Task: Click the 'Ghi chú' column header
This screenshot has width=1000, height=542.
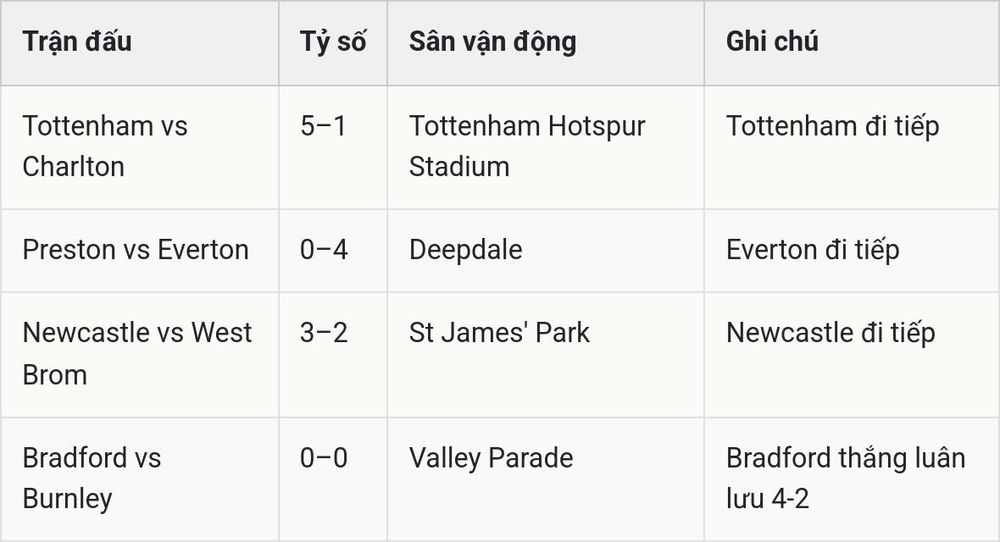Action: click(772, 41)
